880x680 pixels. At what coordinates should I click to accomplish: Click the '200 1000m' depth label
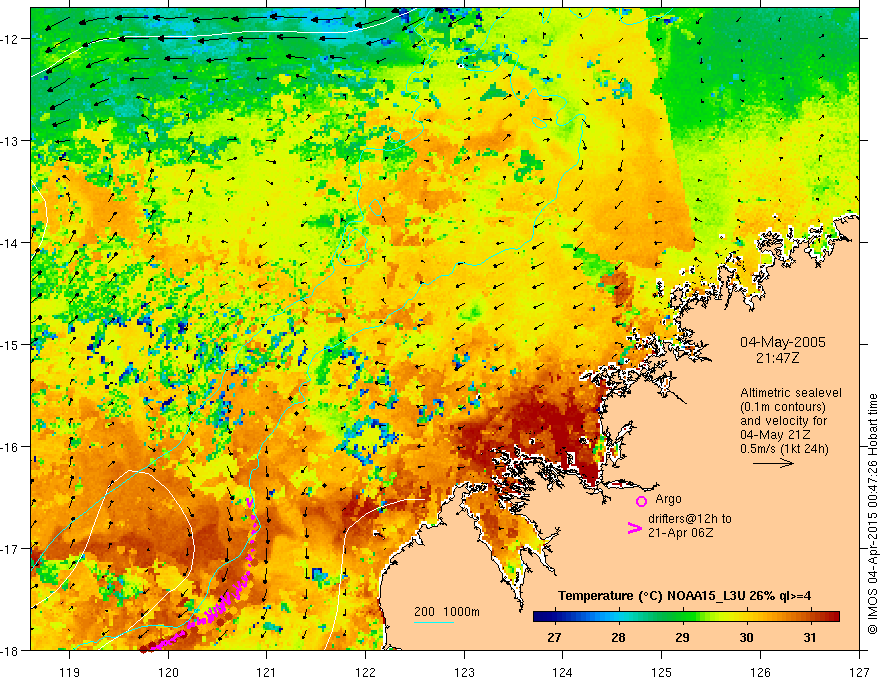click(447, 612)
